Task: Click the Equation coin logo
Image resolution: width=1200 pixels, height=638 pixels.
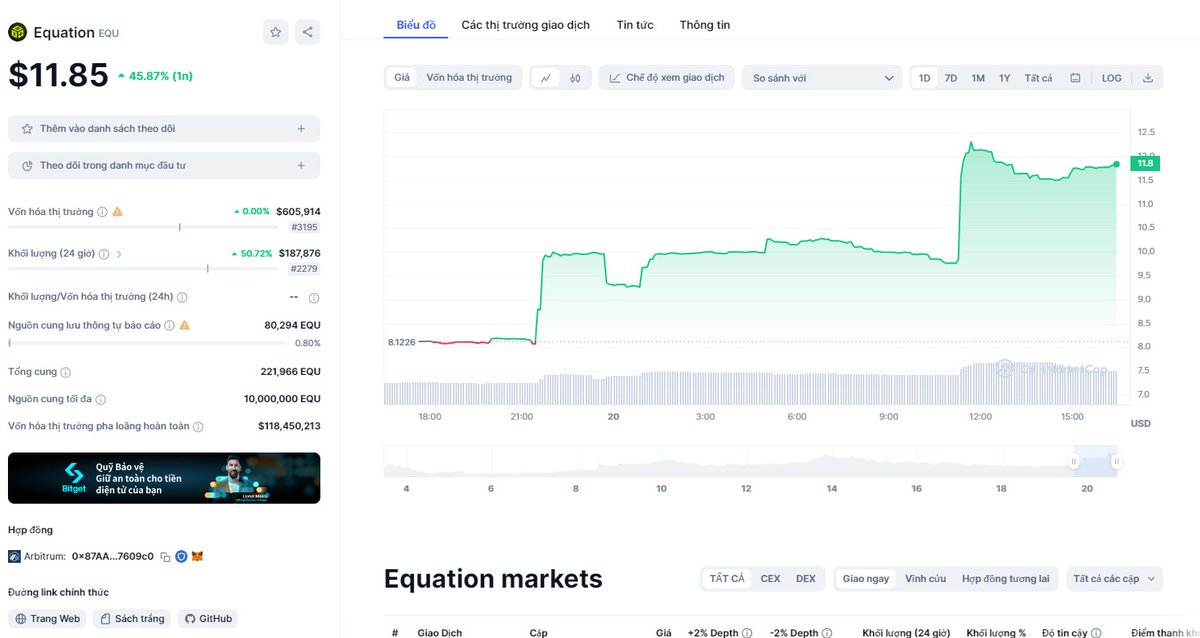Action: [x=18, y=33]
